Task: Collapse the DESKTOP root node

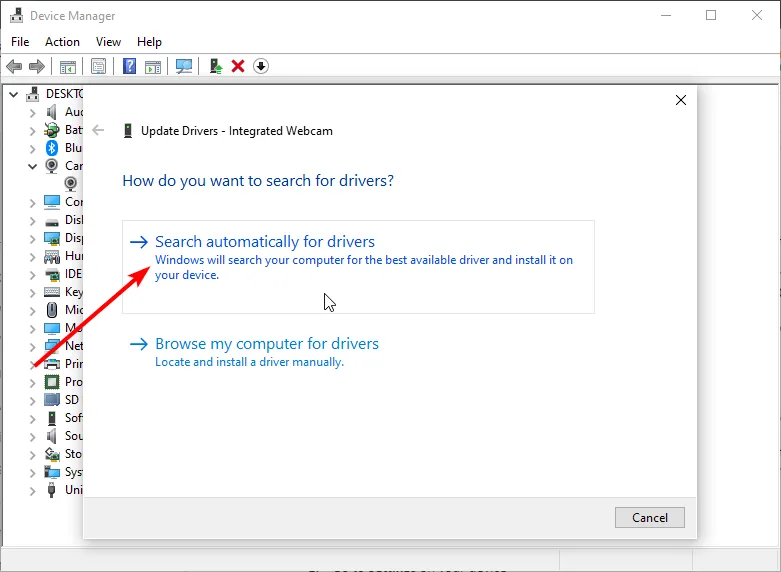Action: pos(14,94)
